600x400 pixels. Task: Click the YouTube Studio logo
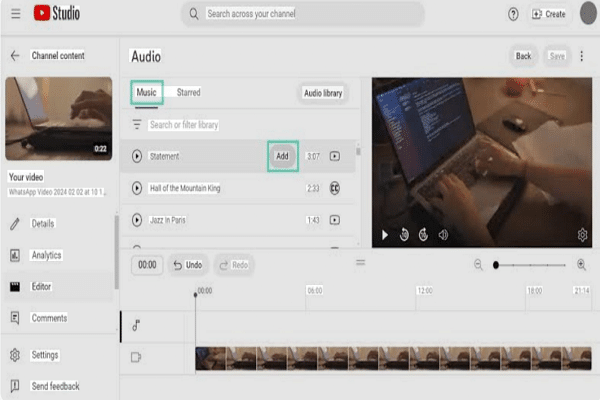(57, 13)
